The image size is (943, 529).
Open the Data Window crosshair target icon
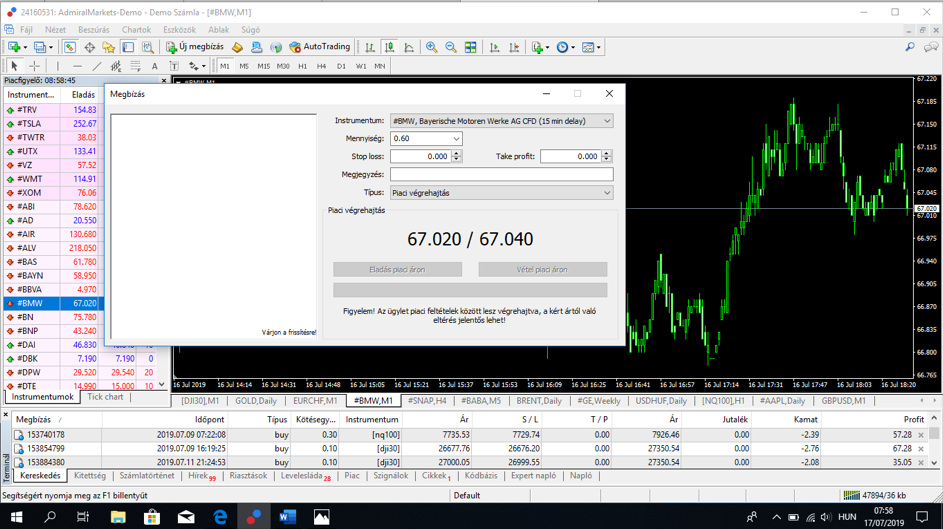90,47
